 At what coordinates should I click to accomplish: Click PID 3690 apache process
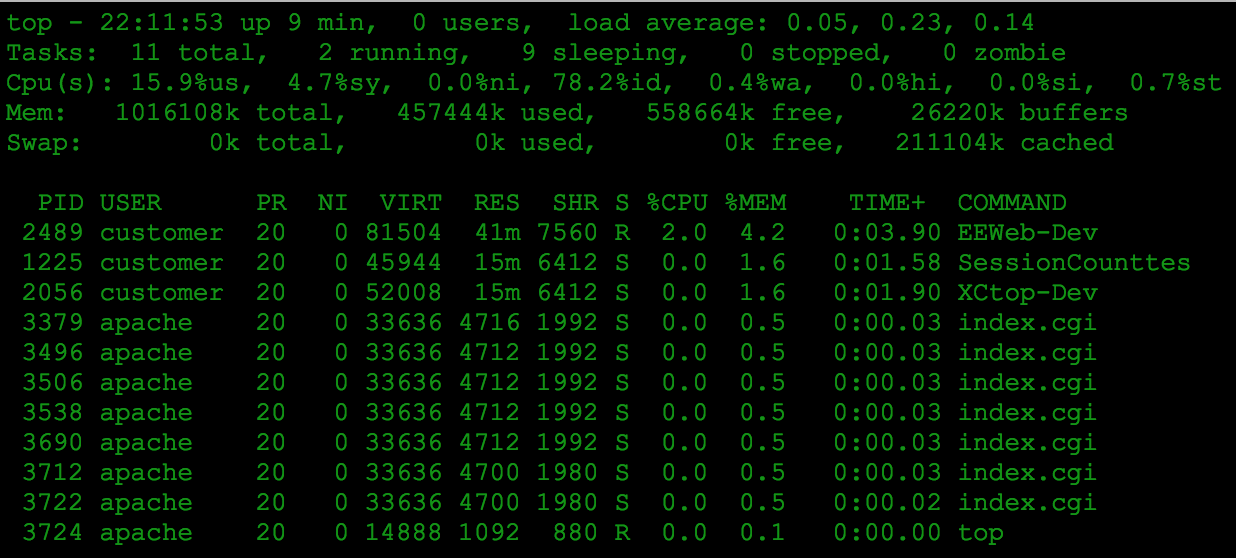click(x=53, y=442)
